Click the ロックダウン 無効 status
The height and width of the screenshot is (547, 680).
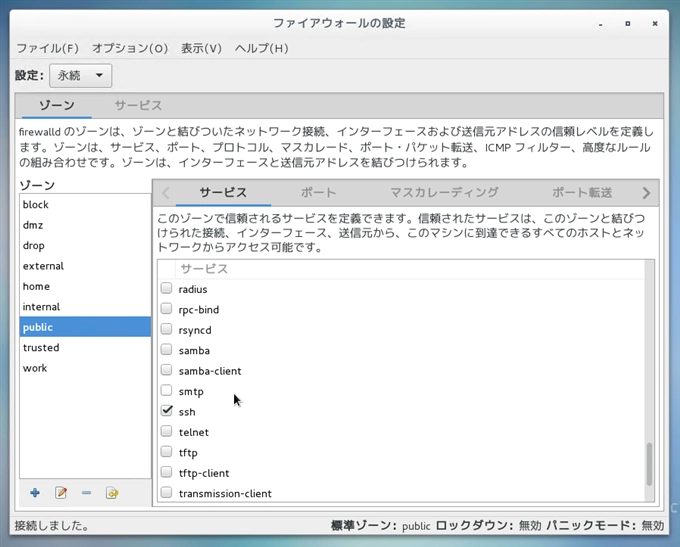click(488, 526)
